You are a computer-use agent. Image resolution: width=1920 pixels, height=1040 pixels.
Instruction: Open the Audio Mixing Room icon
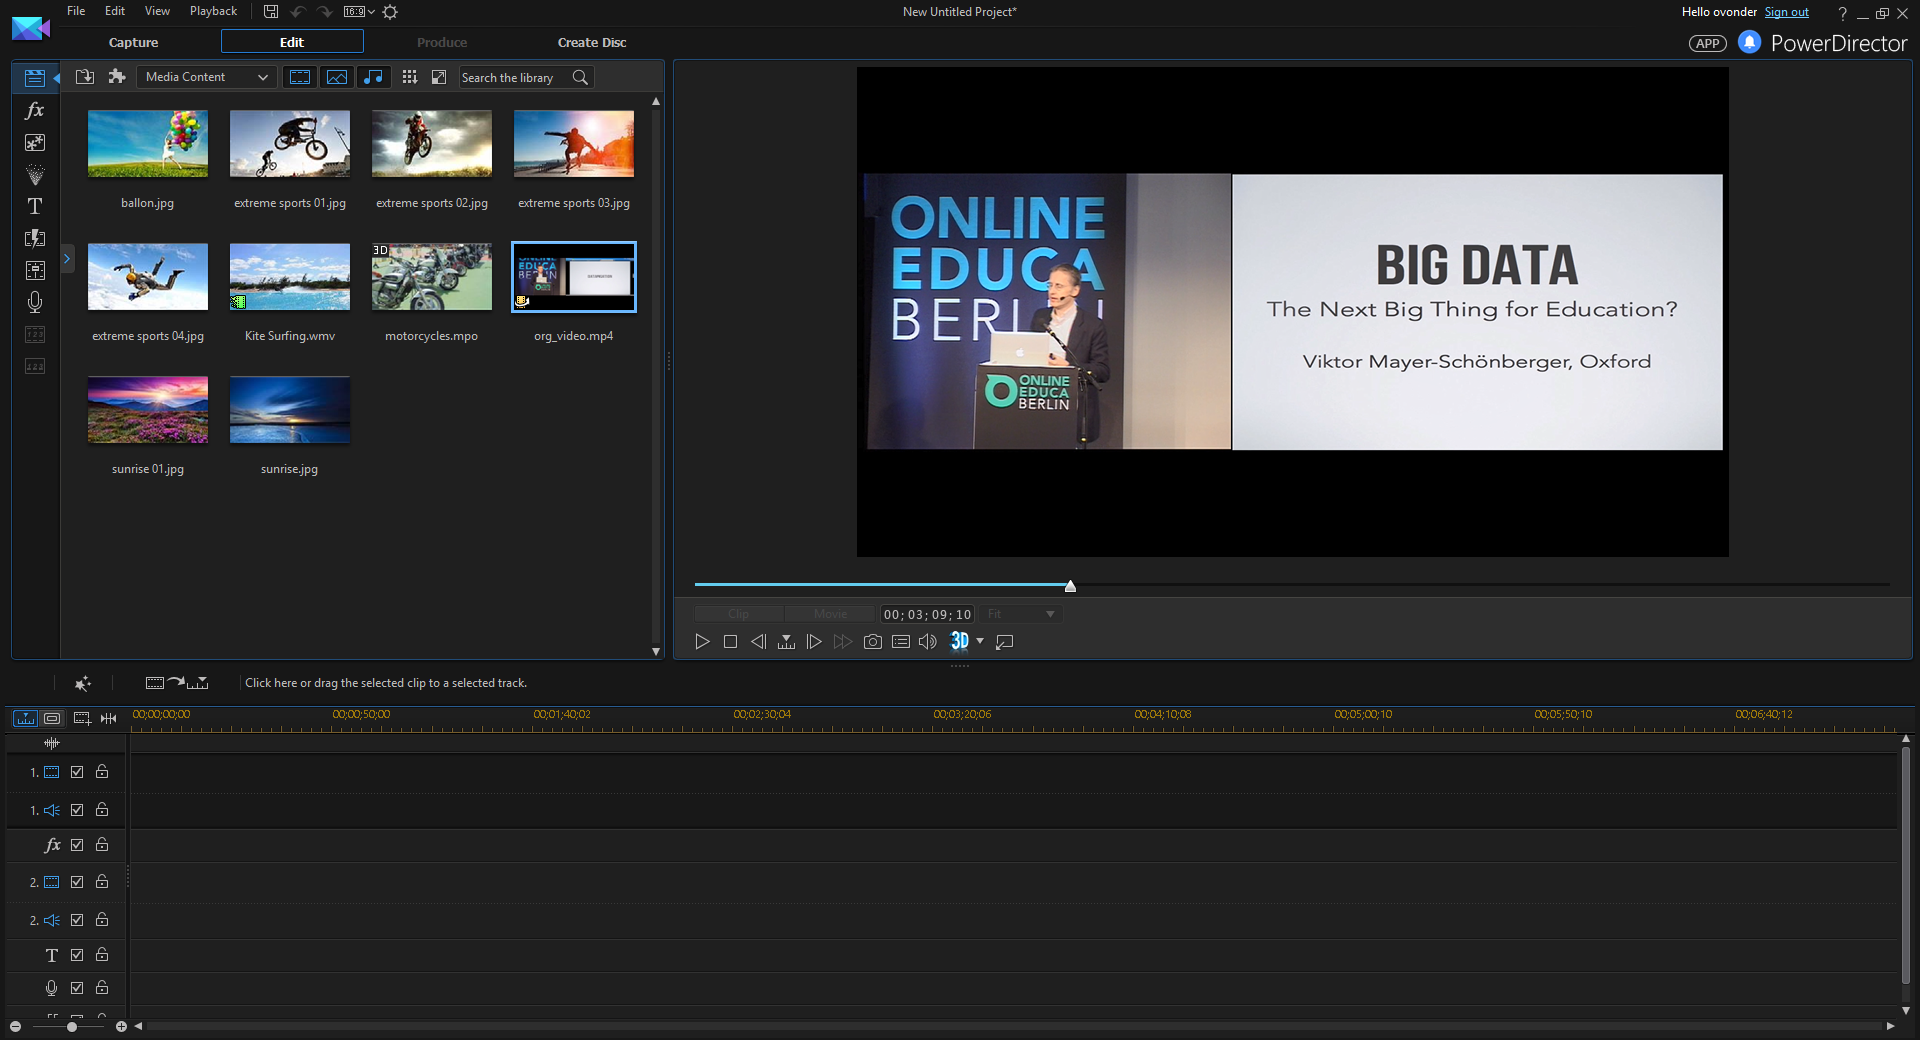click(34, 270)
